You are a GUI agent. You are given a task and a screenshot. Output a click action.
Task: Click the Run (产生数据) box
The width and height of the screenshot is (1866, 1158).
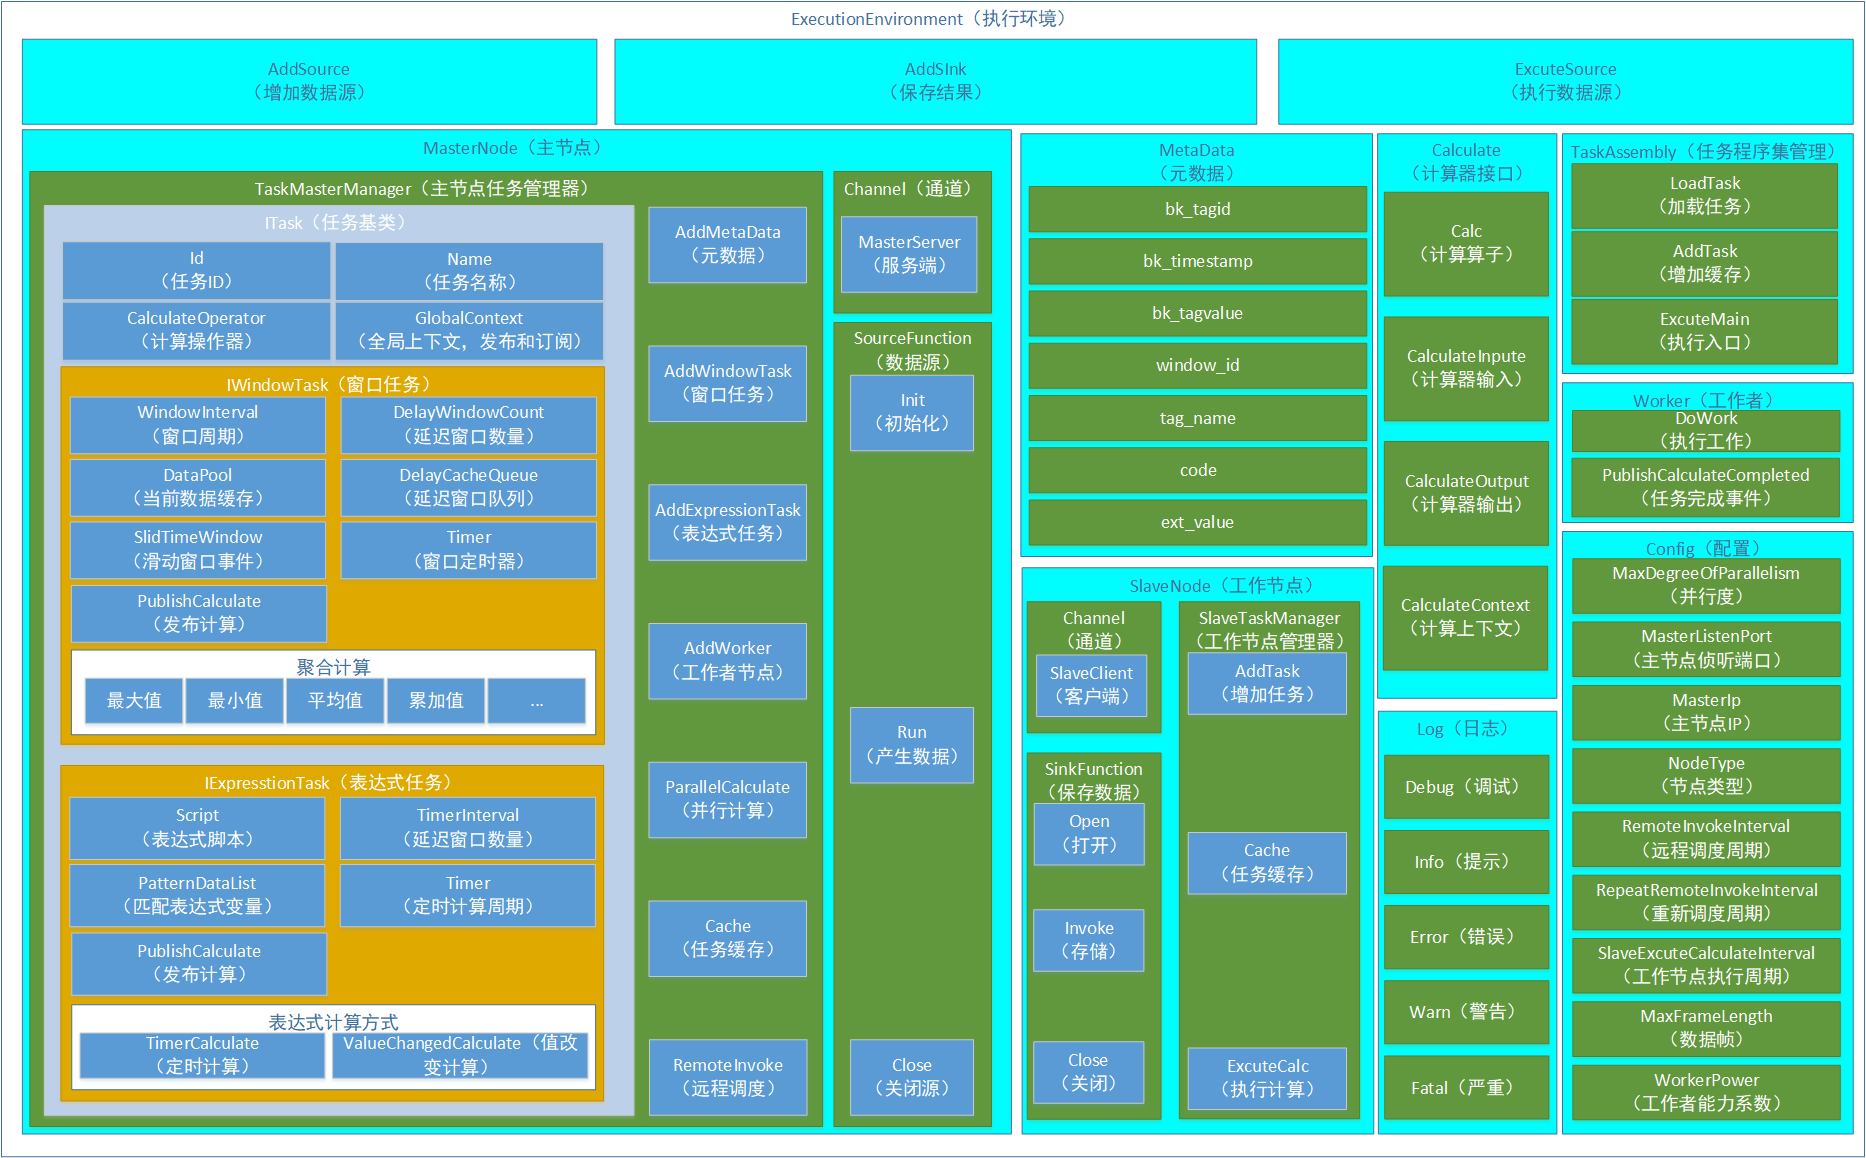(x=911, y=745)
